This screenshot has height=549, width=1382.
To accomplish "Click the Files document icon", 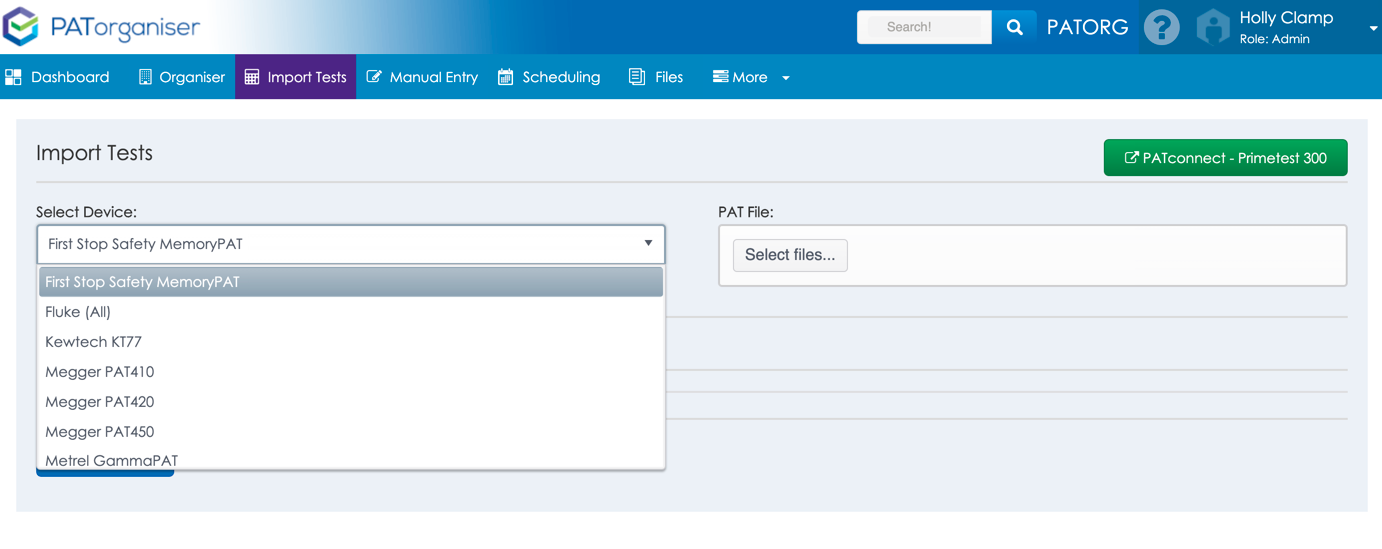I will pos(637,77).
